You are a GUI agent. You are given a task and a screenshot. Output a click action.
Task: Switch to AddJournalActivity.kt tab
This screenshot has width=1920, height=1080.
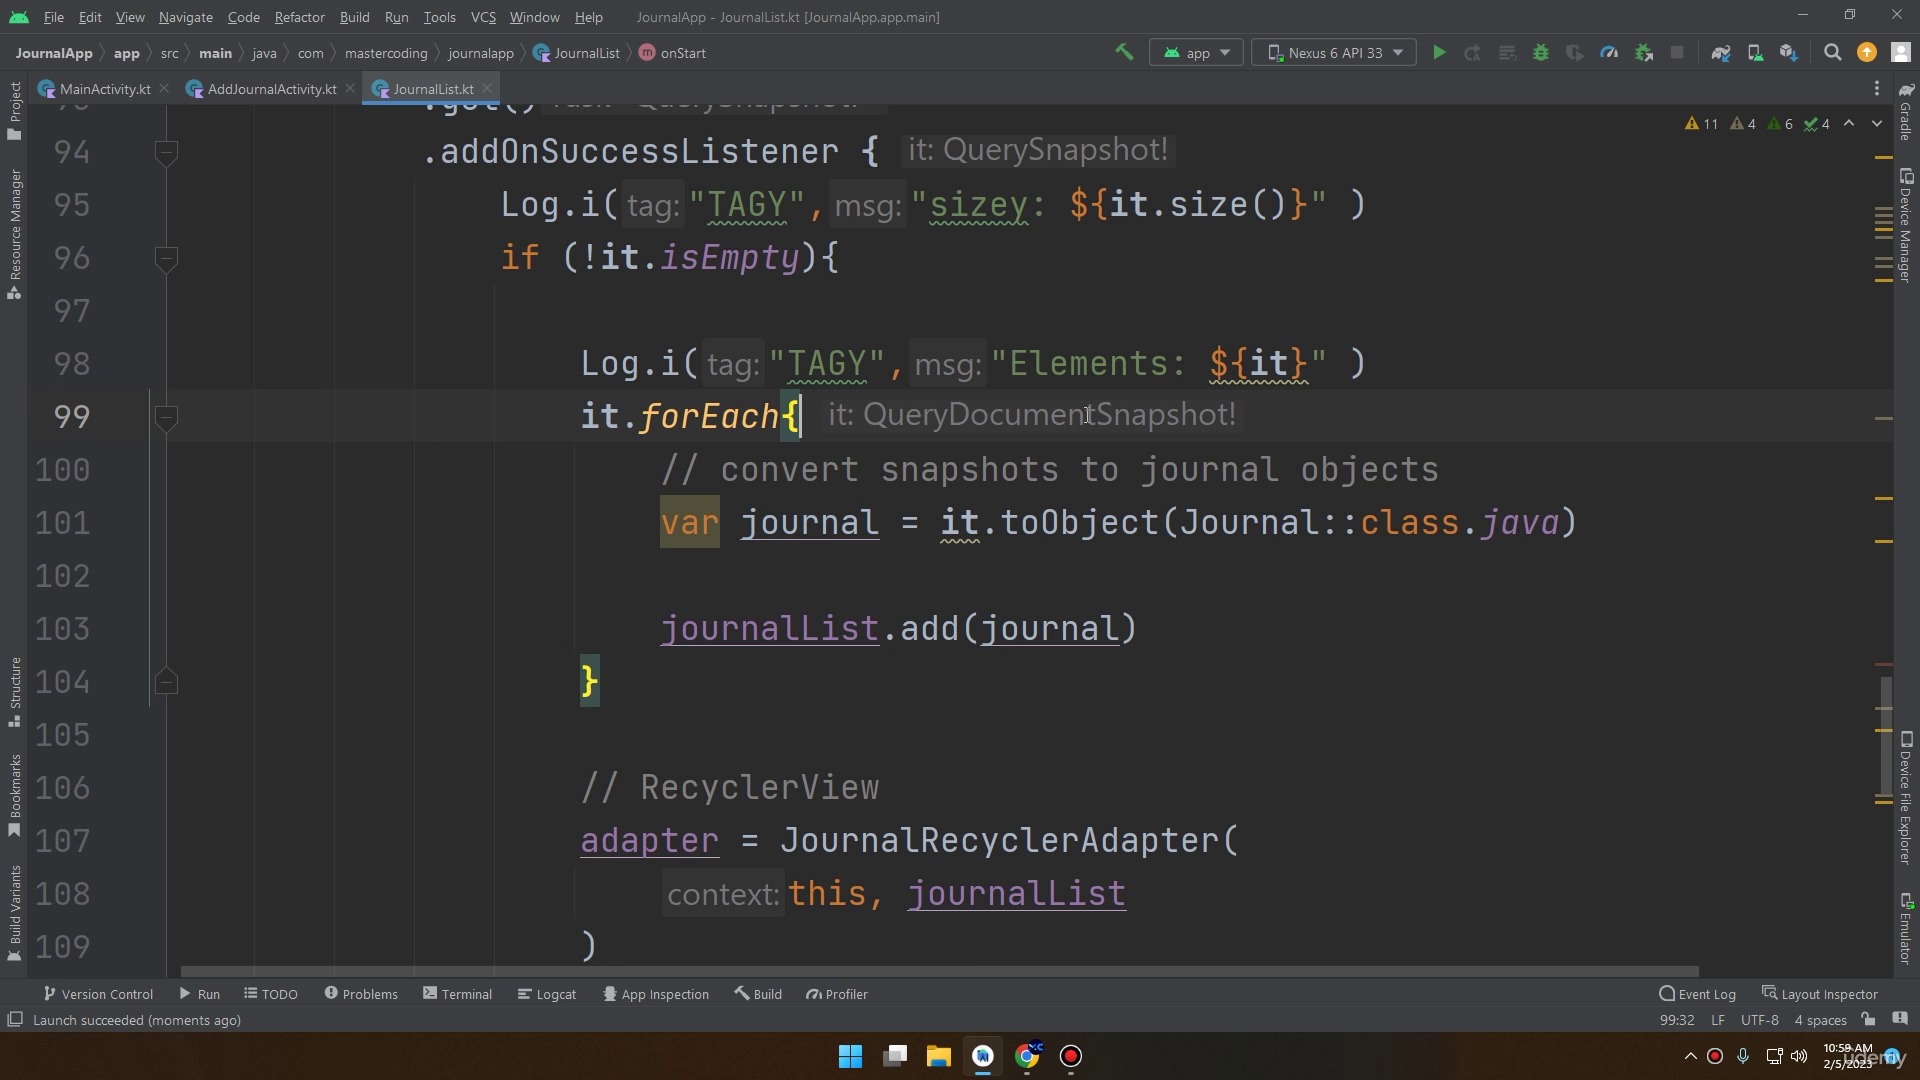click(x=271, y=89)
